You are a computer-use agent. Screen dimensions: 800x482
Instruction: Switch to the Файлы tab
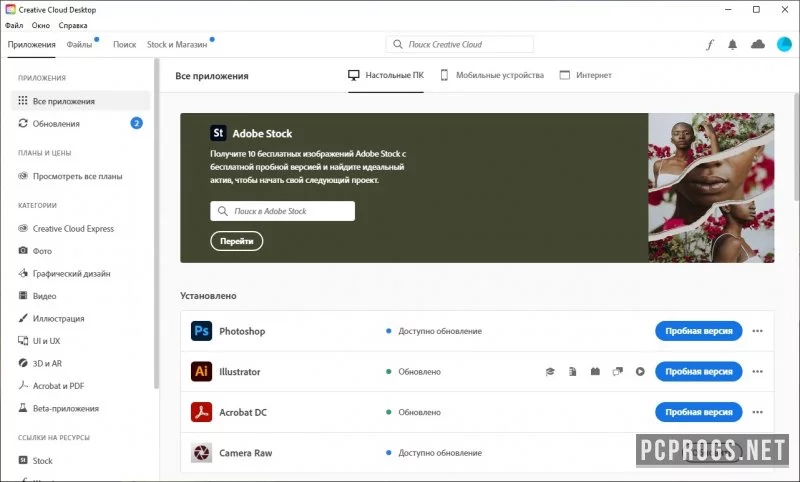79,44
